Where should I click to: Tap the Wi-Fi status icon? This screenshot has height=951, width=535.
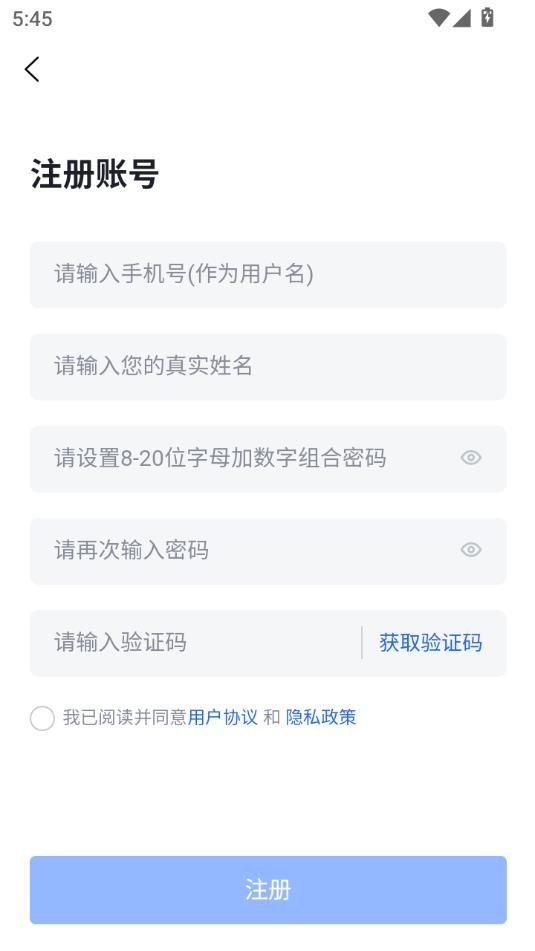(x=438, y=18)
